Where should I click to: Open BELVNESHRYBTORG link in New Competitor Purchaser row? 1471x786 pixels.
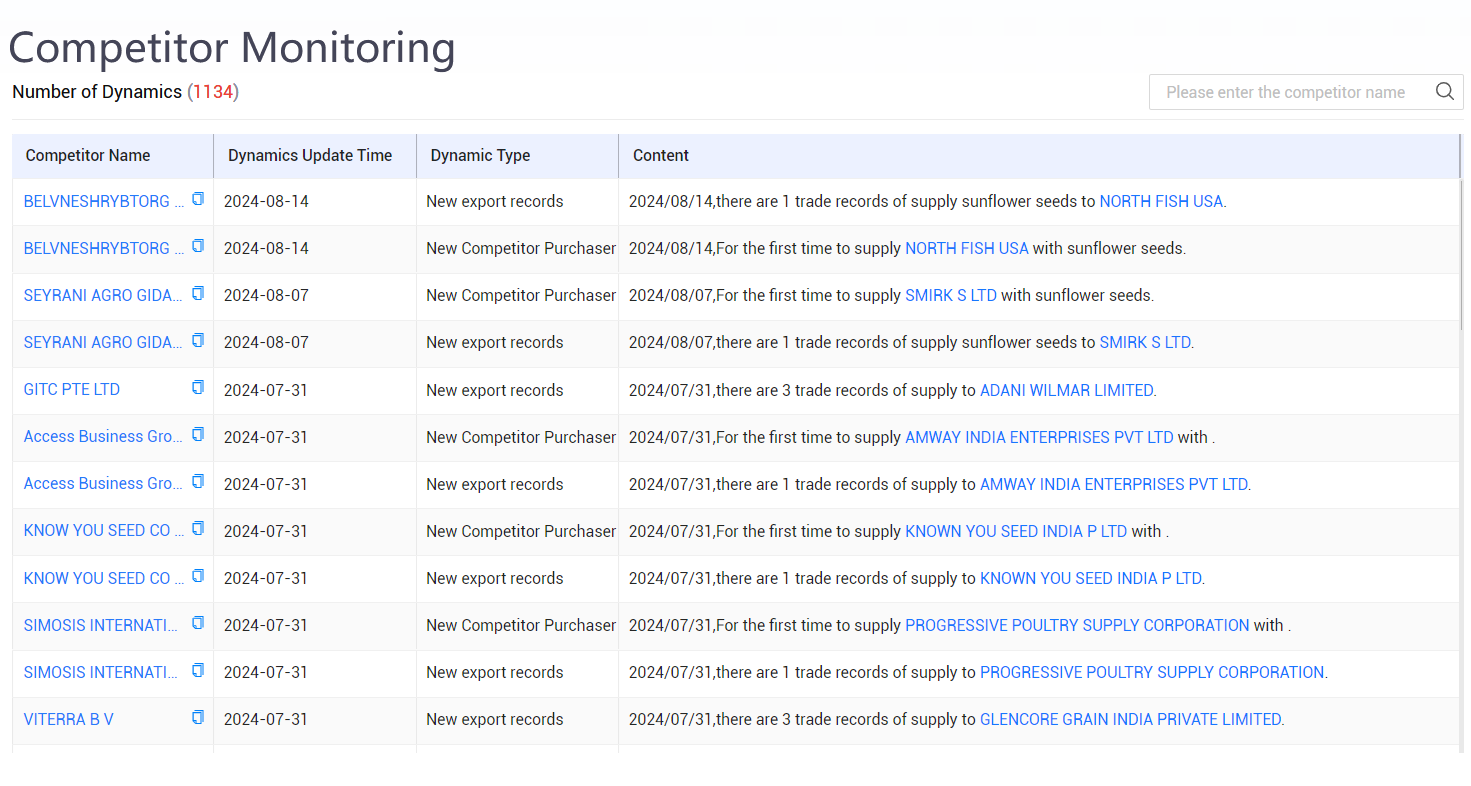104,248
